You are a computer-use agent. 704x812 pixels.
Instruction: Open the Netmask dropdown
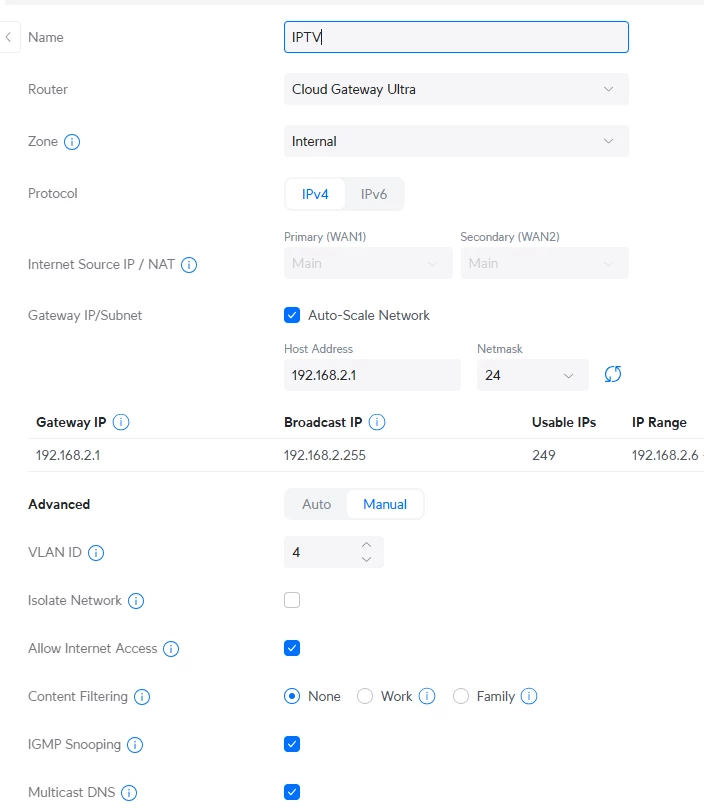530,375
